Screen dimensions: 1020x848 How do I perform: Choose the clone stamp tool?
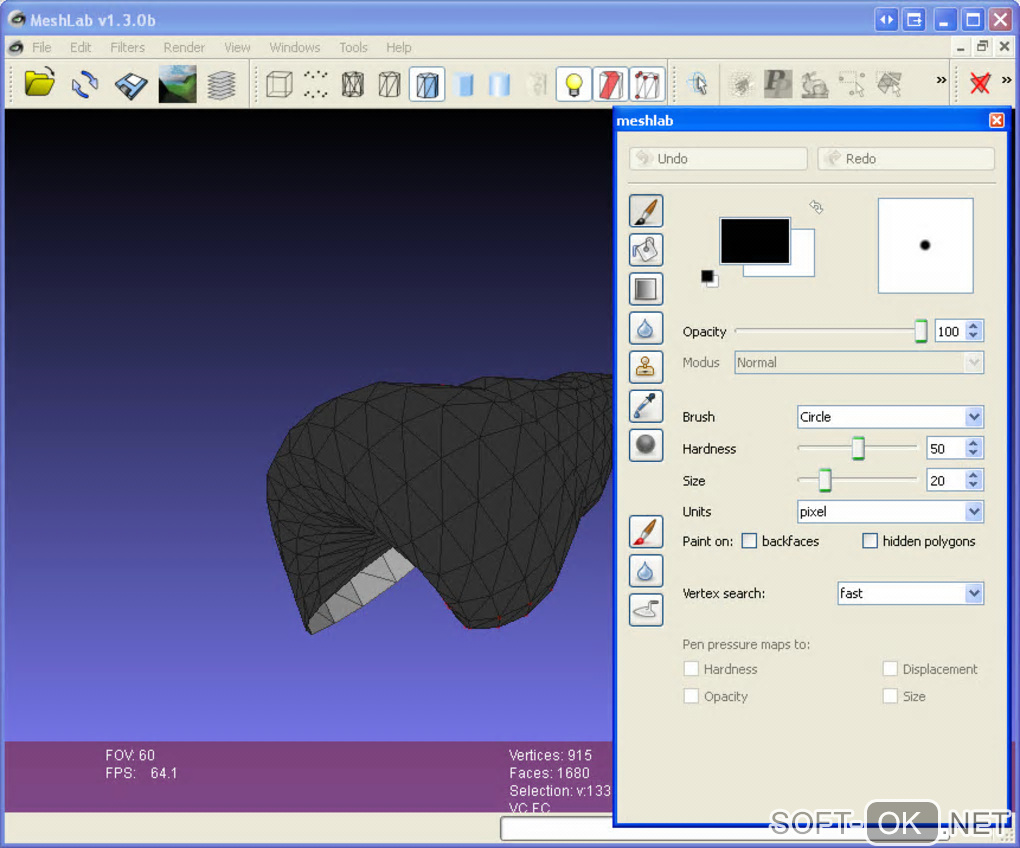pos(646,367)
